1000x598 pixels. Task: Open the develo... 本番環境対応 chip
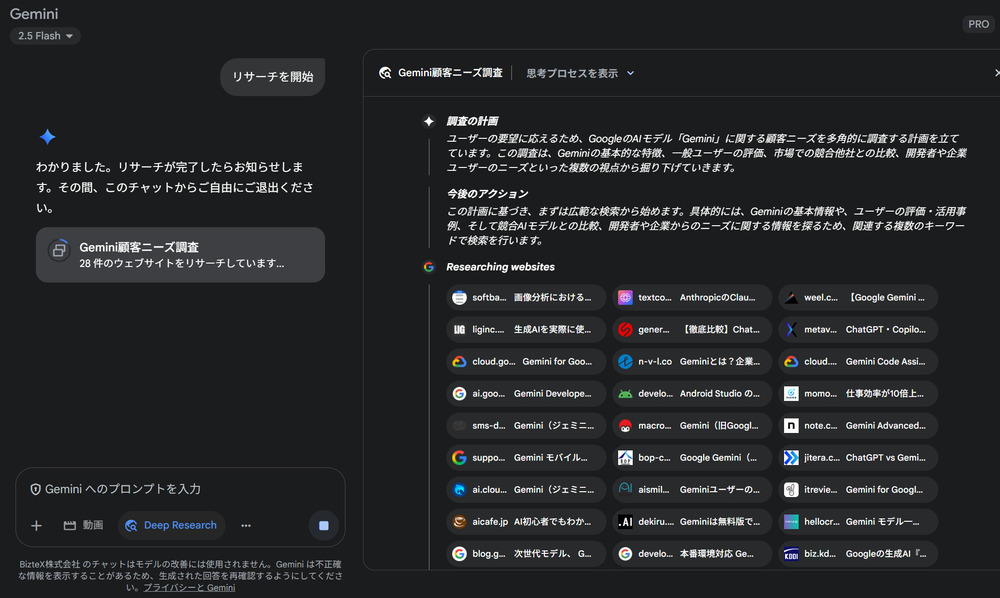click(x=692, y=554)
